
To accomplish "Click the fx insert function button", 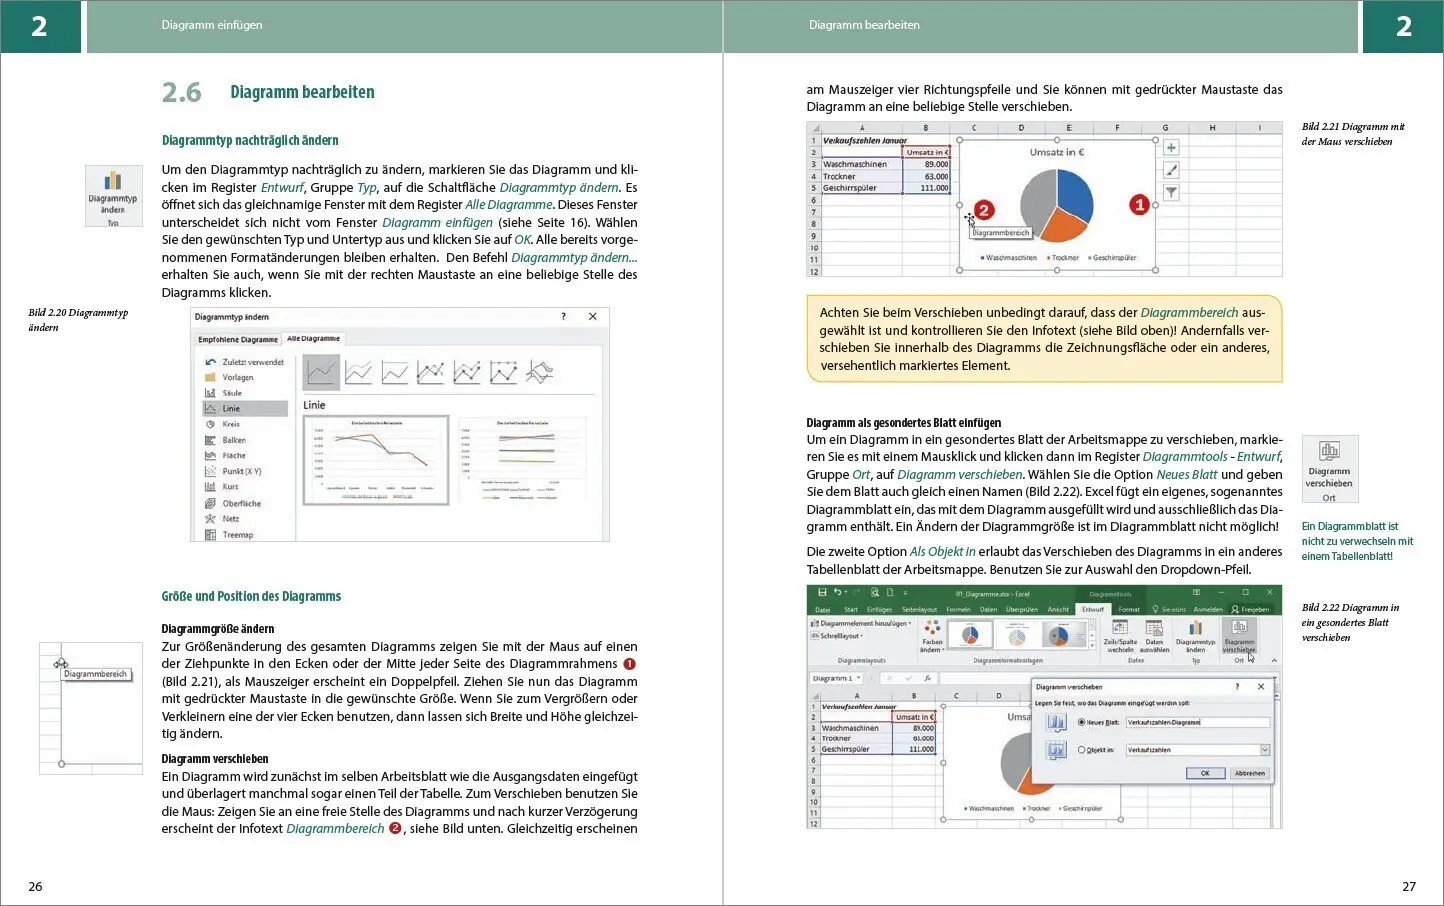I will (927, 678).
